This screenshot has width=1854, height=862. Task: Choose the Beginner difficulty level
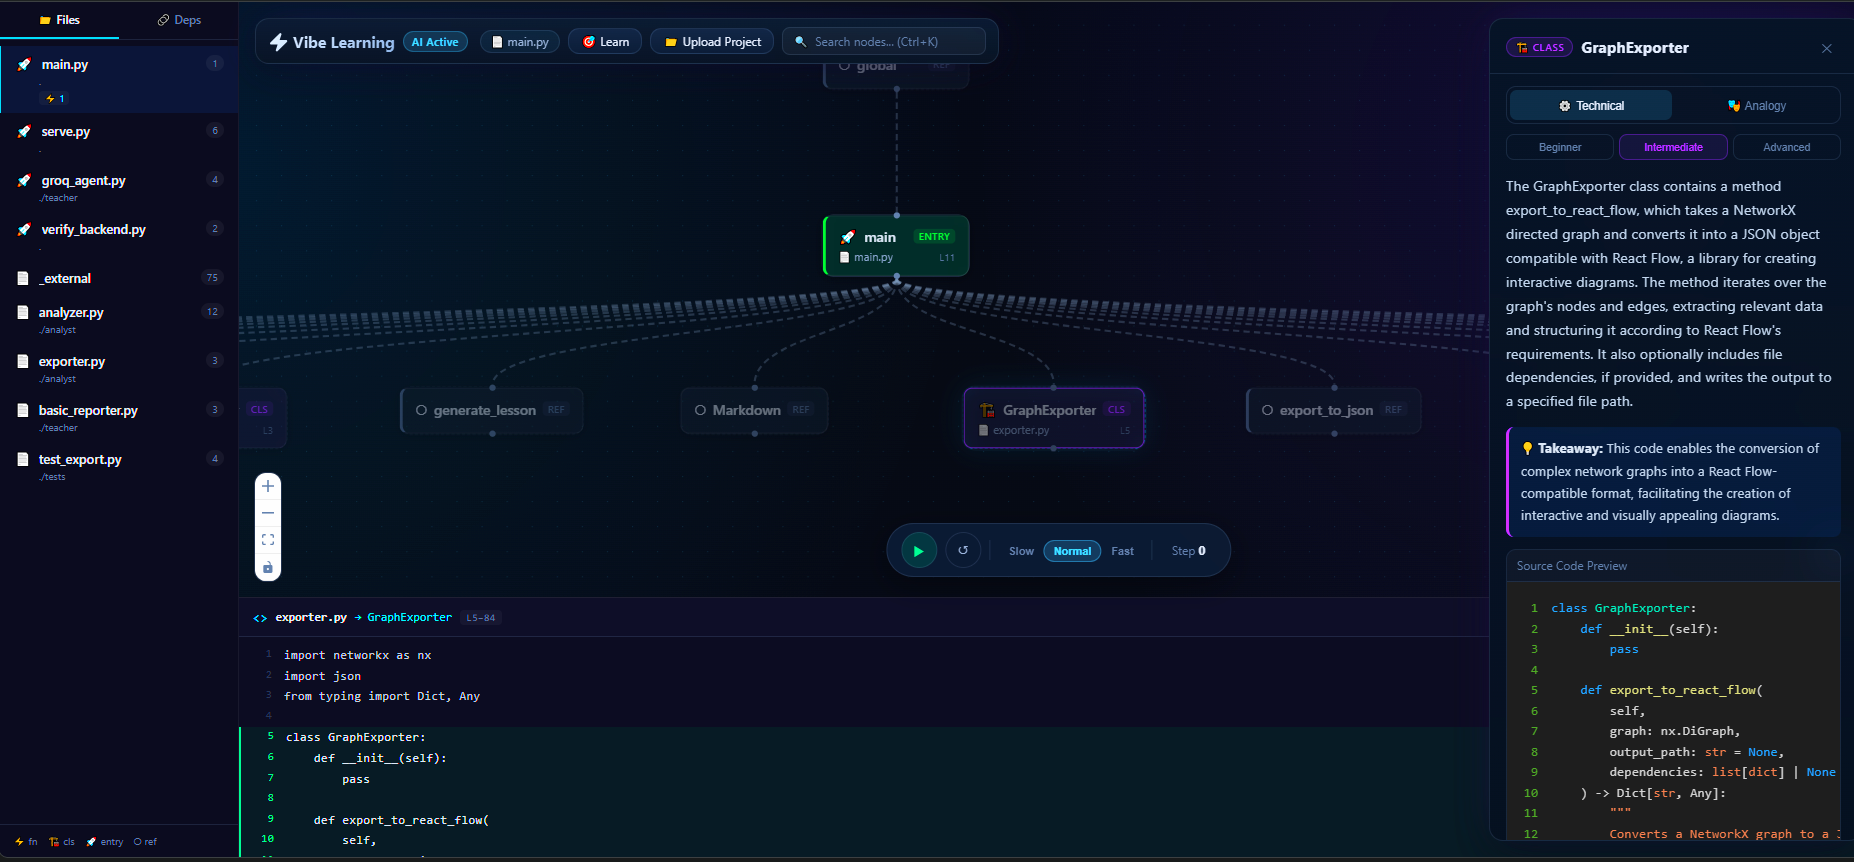coord(1560,147)
